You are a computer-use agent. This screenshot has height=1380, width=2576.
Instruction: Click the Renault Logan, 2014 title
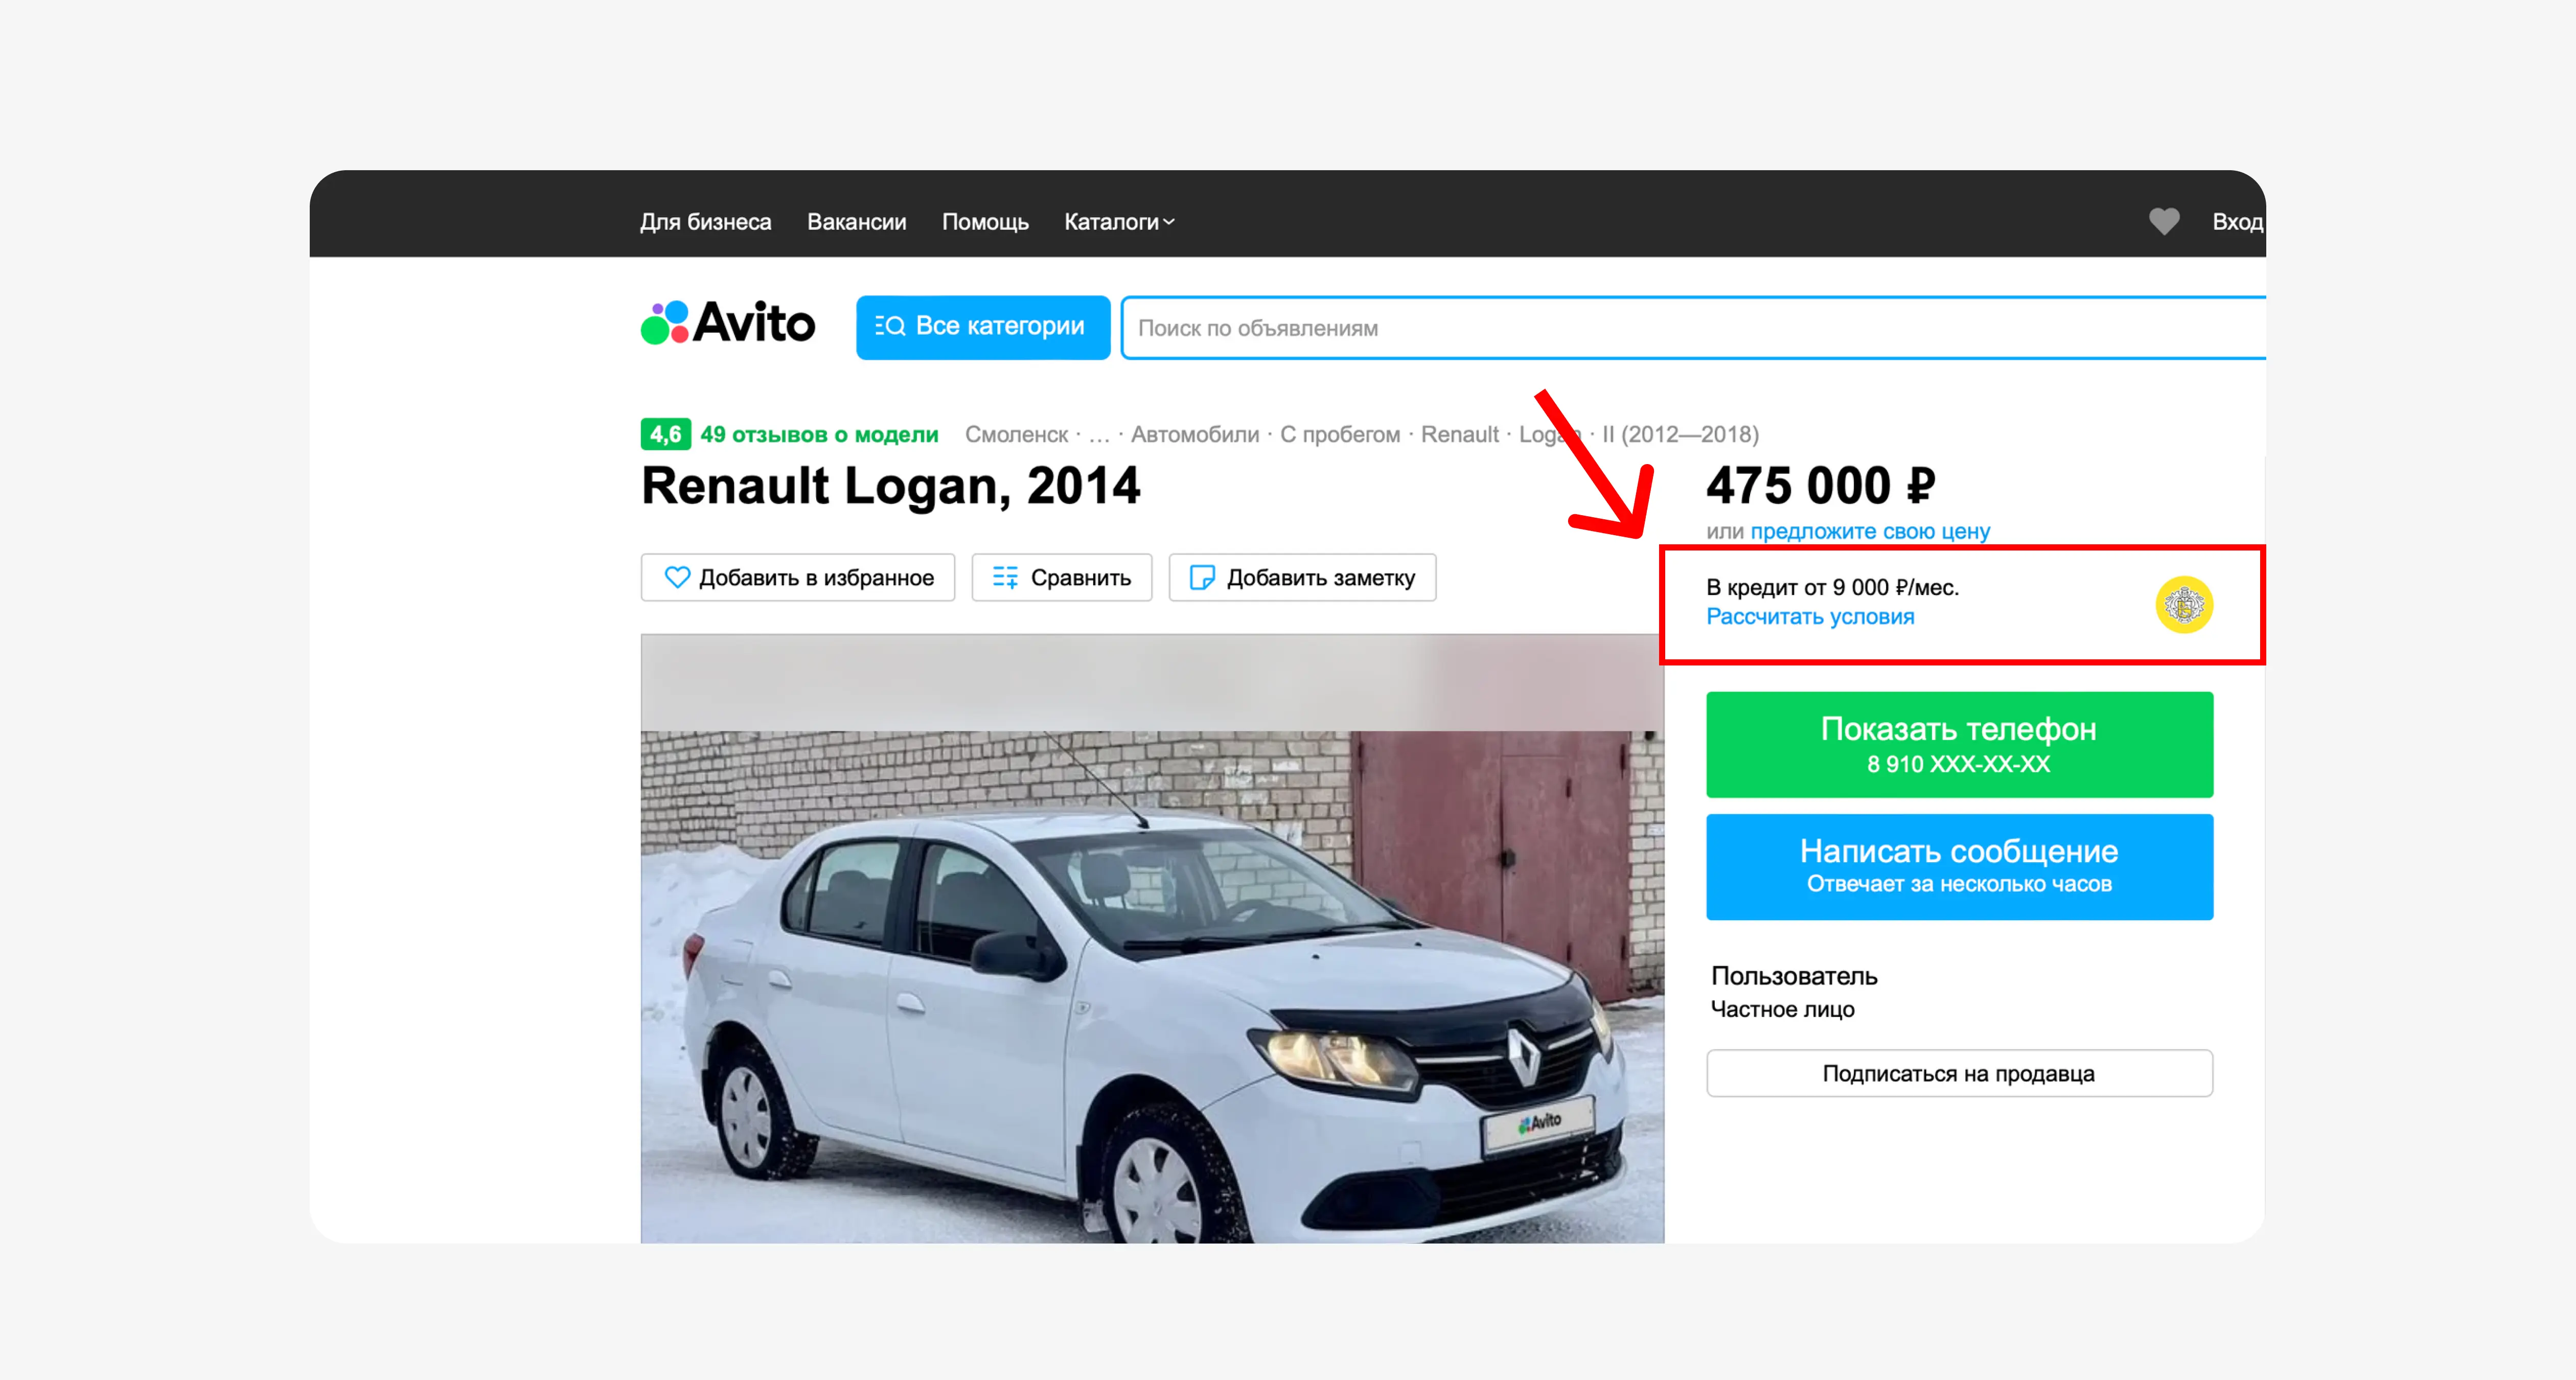890,486
